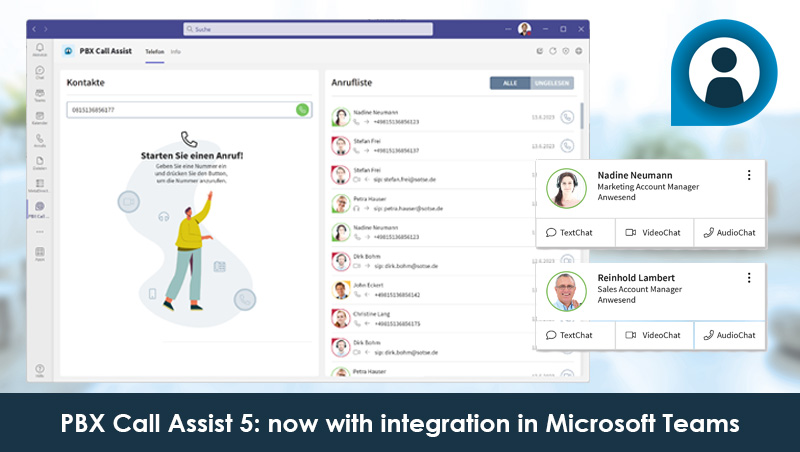
Task: Show more apps via sidebar ellipsis
Action: click(x=40, y=232)
